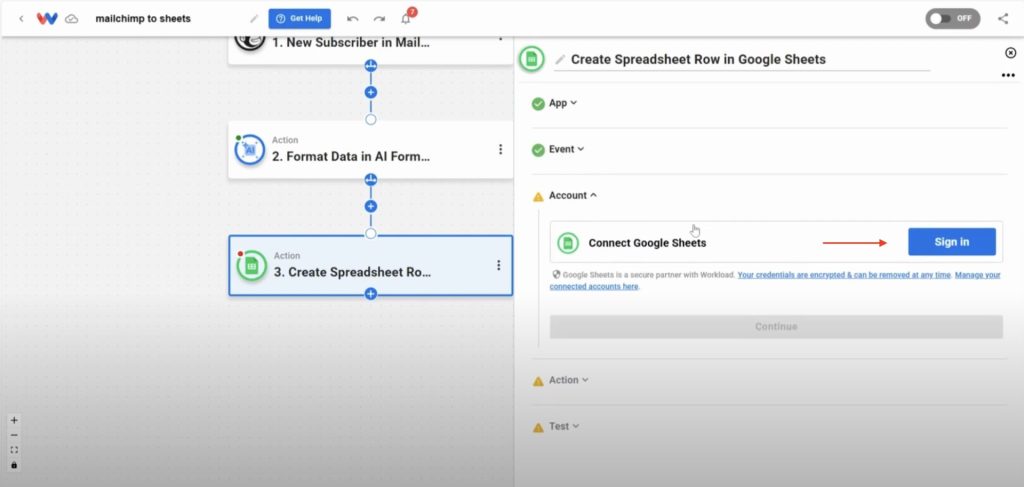This screenshot has height=487, width=1024.
Task: Open options menu for Format Data step
Action: pyautogui.click(x=500, y=149)
